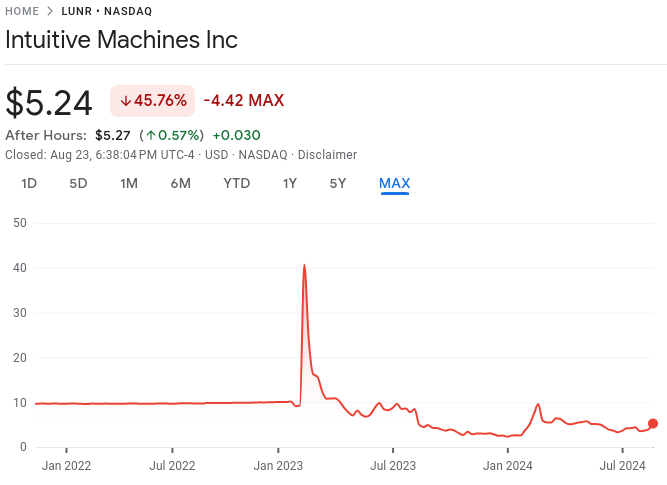Click the red endpoint dot on chart
Screen dimensions: 667x485
point(653,423)
